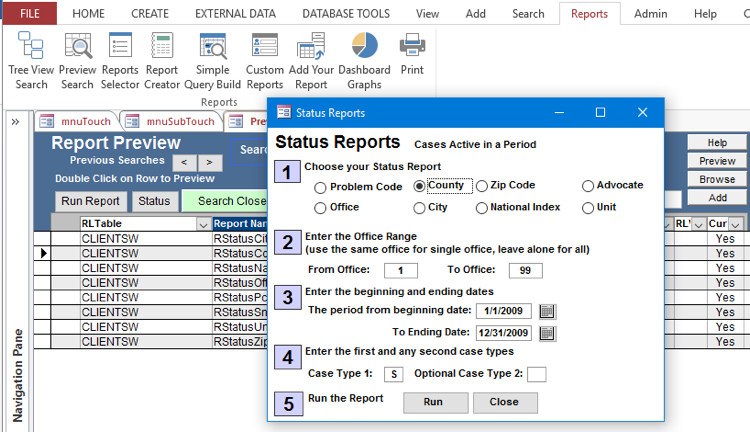
Task: Select the Problem Code radio button
Action: pos(320,187)
